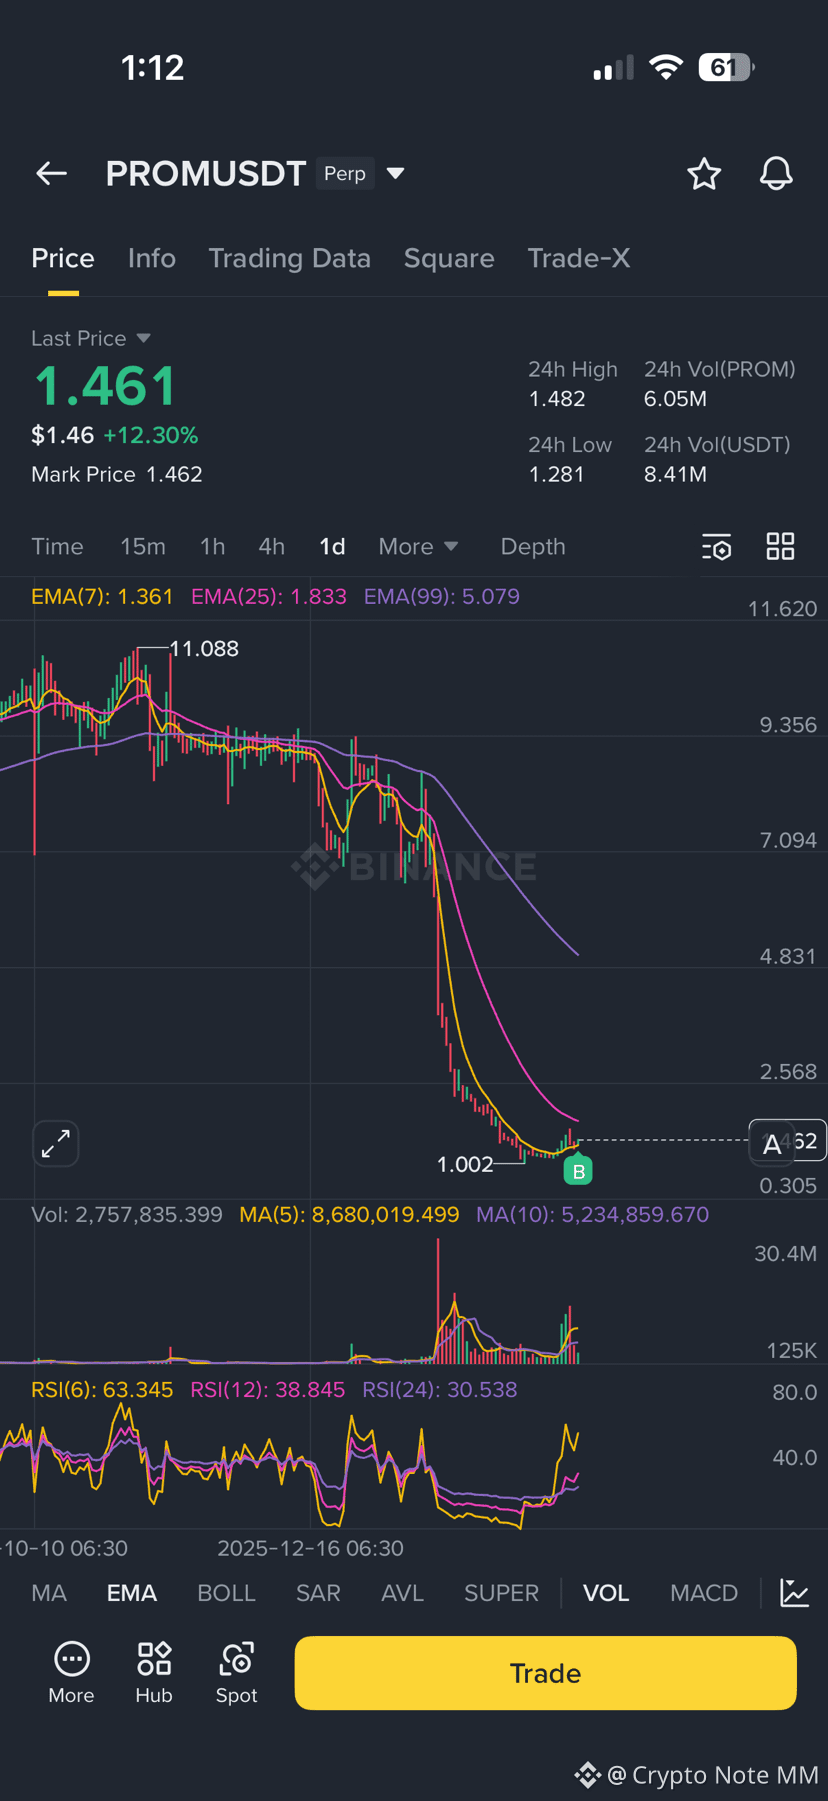Tap the 2025-12-16 06:30 date label
Viewport: 828px width, 1801px height.
point(310,1548)
